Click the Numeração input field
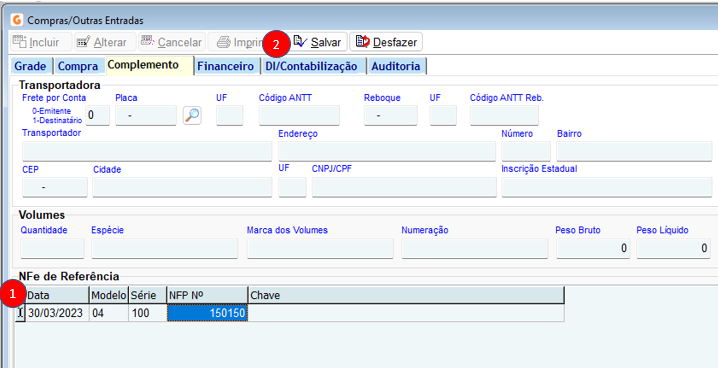 475,248
